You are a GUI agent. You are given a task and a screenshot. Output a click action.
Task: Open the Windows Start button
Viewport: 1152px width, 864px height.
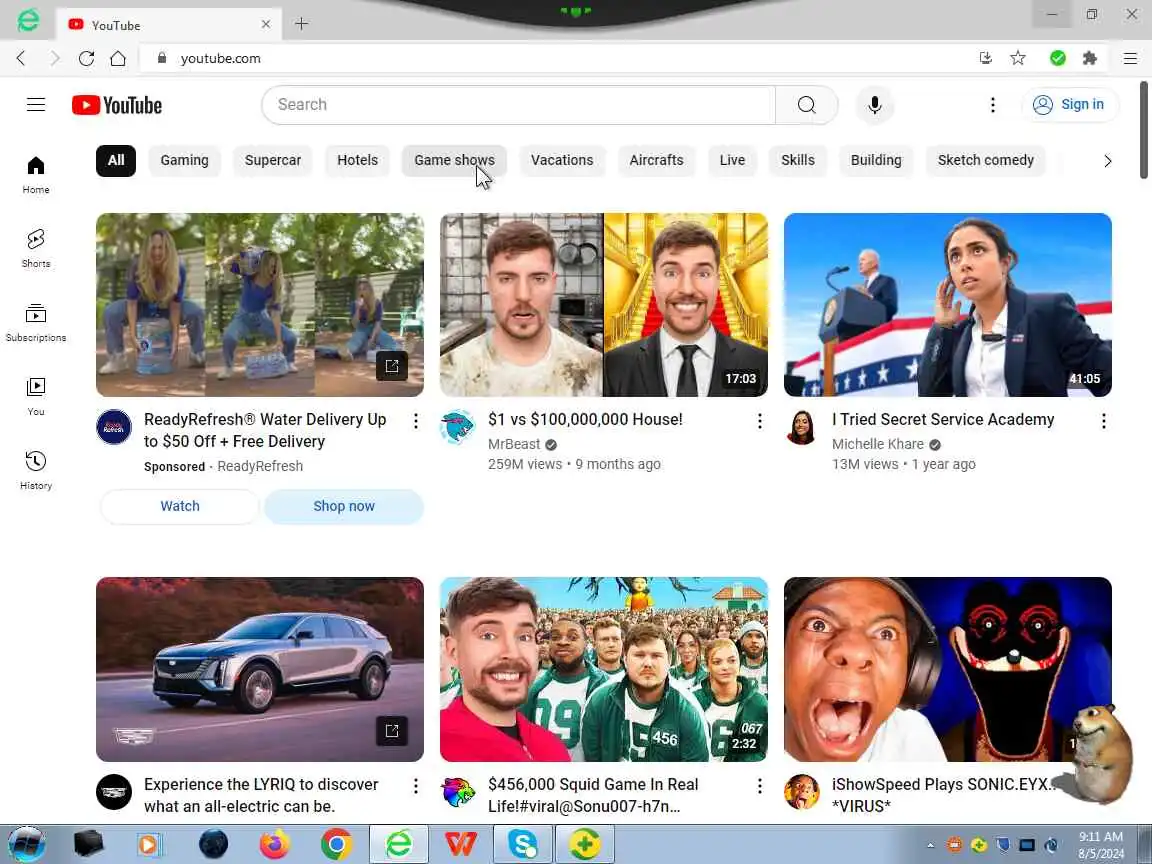[26, 843]
